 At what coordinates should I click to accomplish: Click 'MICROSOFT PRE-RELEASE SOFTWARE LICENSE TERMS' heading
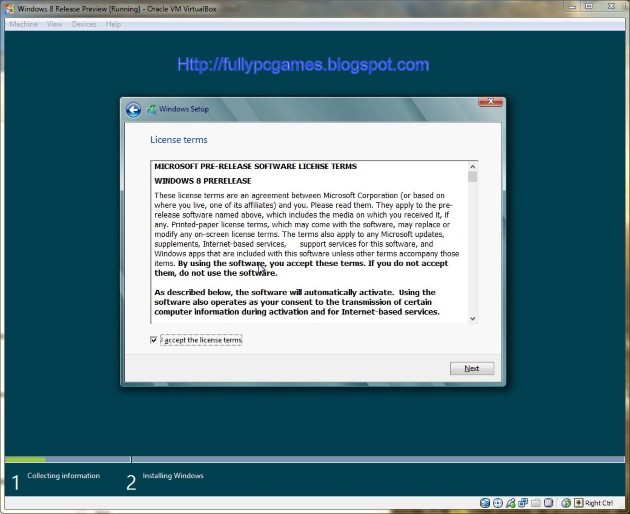[x=256, y=166]
